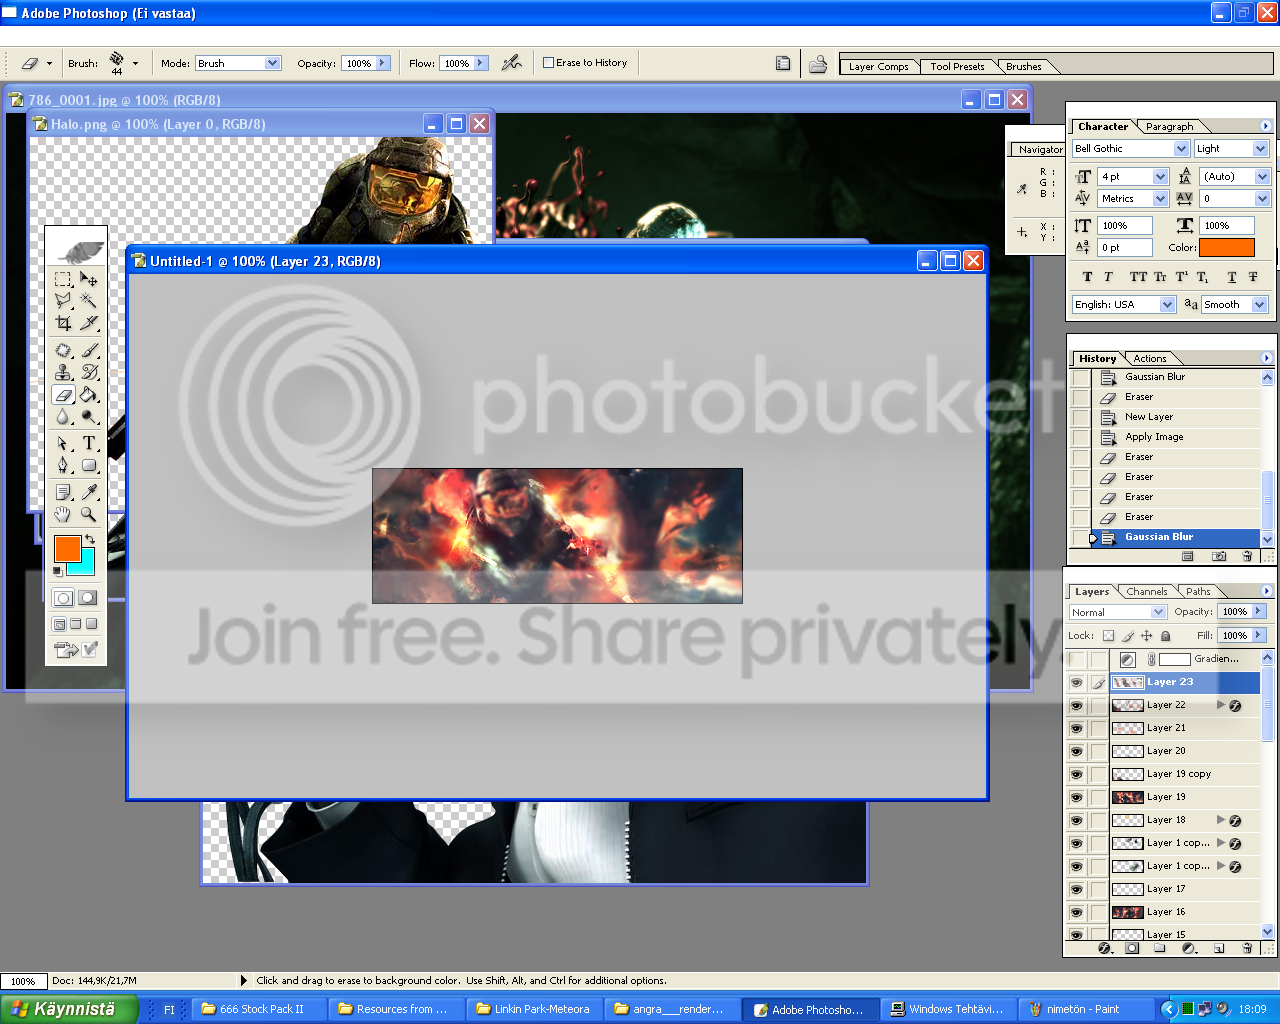Select the Eyedropper tool
The height and width of the screenshot is (1024, 1280).
pos(89,492)
